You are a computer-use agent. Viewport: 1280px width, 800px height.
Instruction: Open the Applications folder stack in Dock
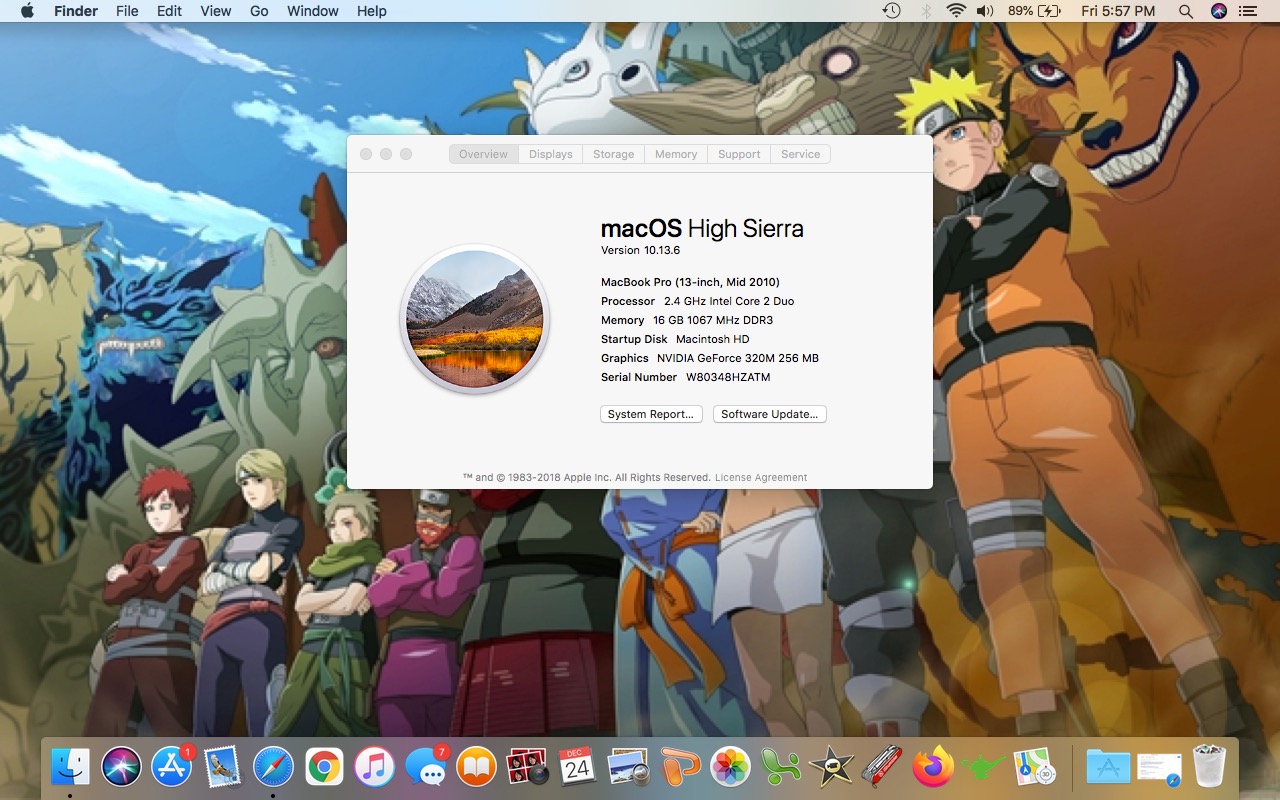coord(1108,767)
